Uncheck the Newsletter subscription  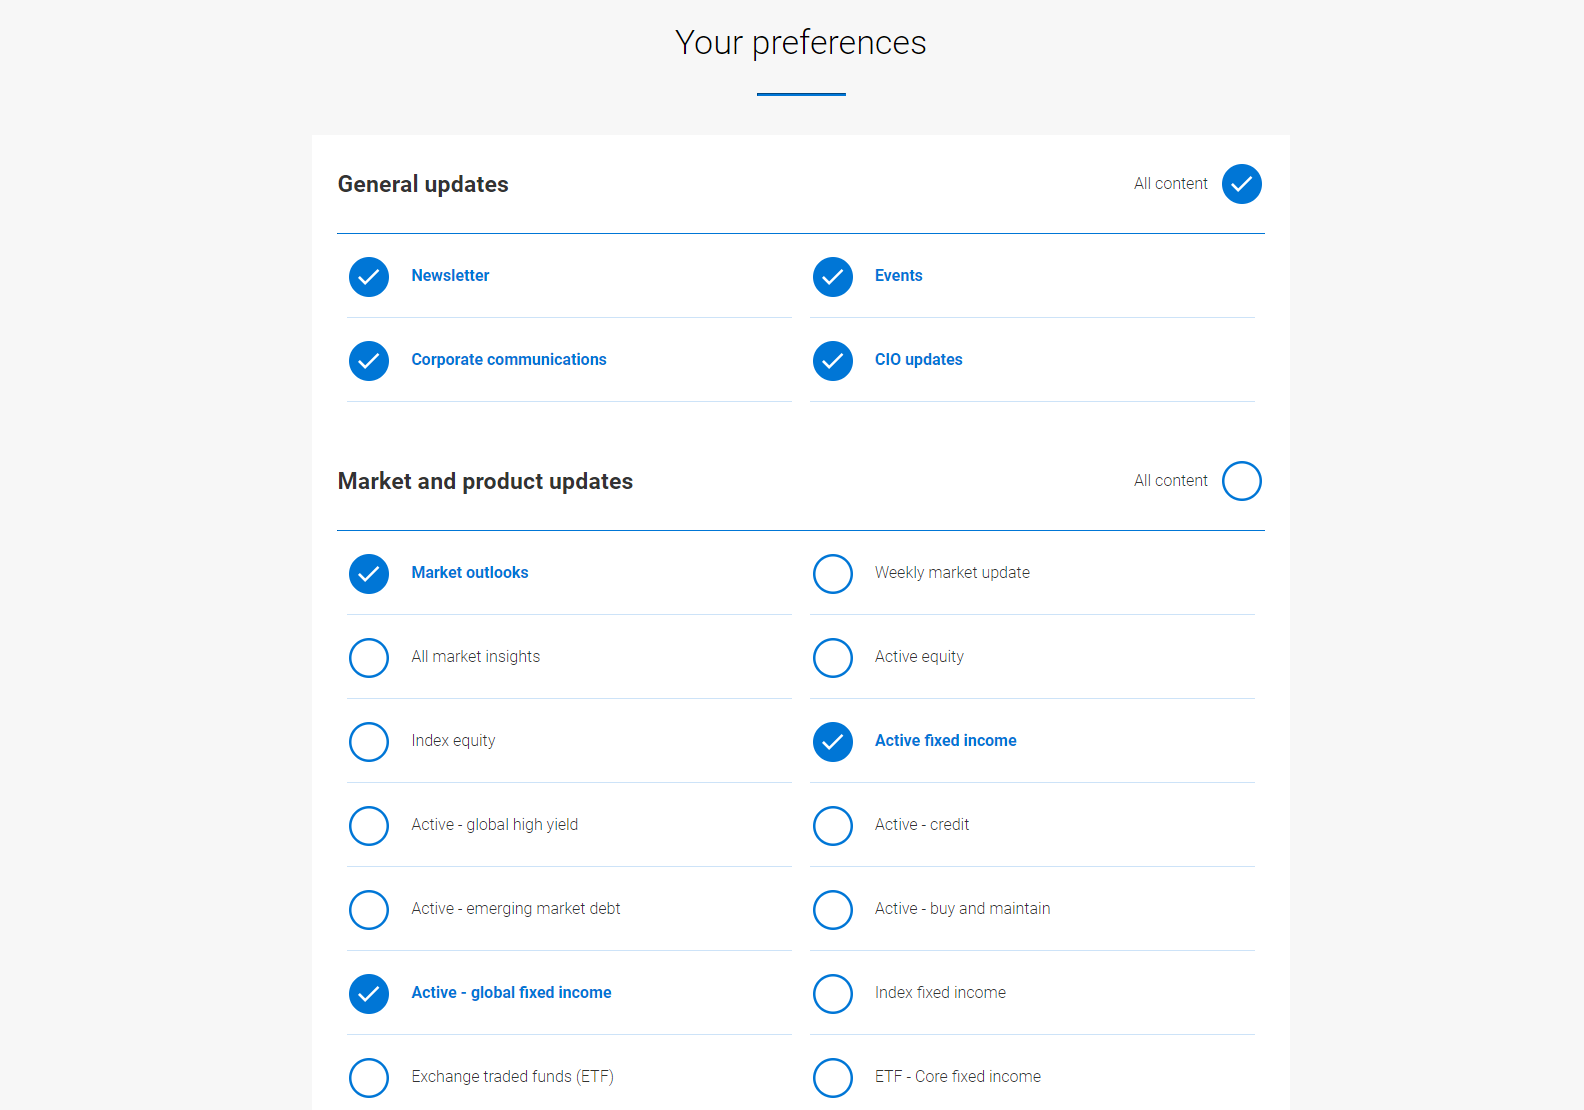pyautogui.click(x=369, y=277)
